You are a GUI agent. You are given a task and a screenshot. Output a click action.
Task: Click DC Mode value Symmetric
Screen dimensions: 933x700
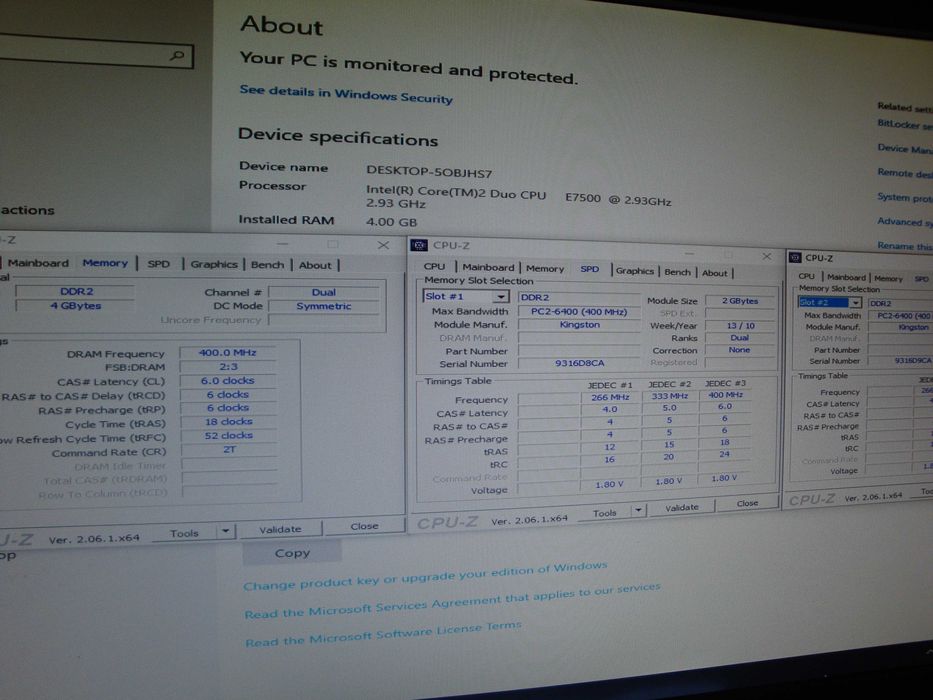tap(324, 306)
